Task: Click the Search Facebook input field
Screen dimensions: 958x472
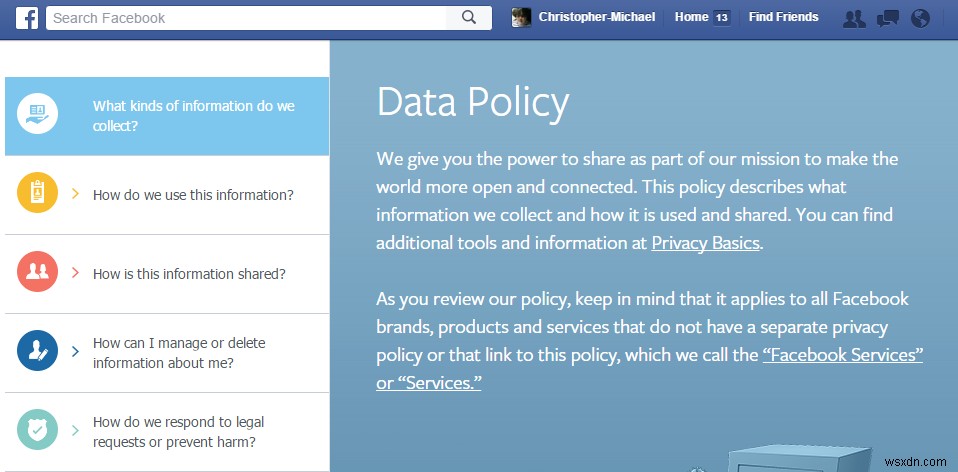Action: pyautogui.click(x=245, y=18)
